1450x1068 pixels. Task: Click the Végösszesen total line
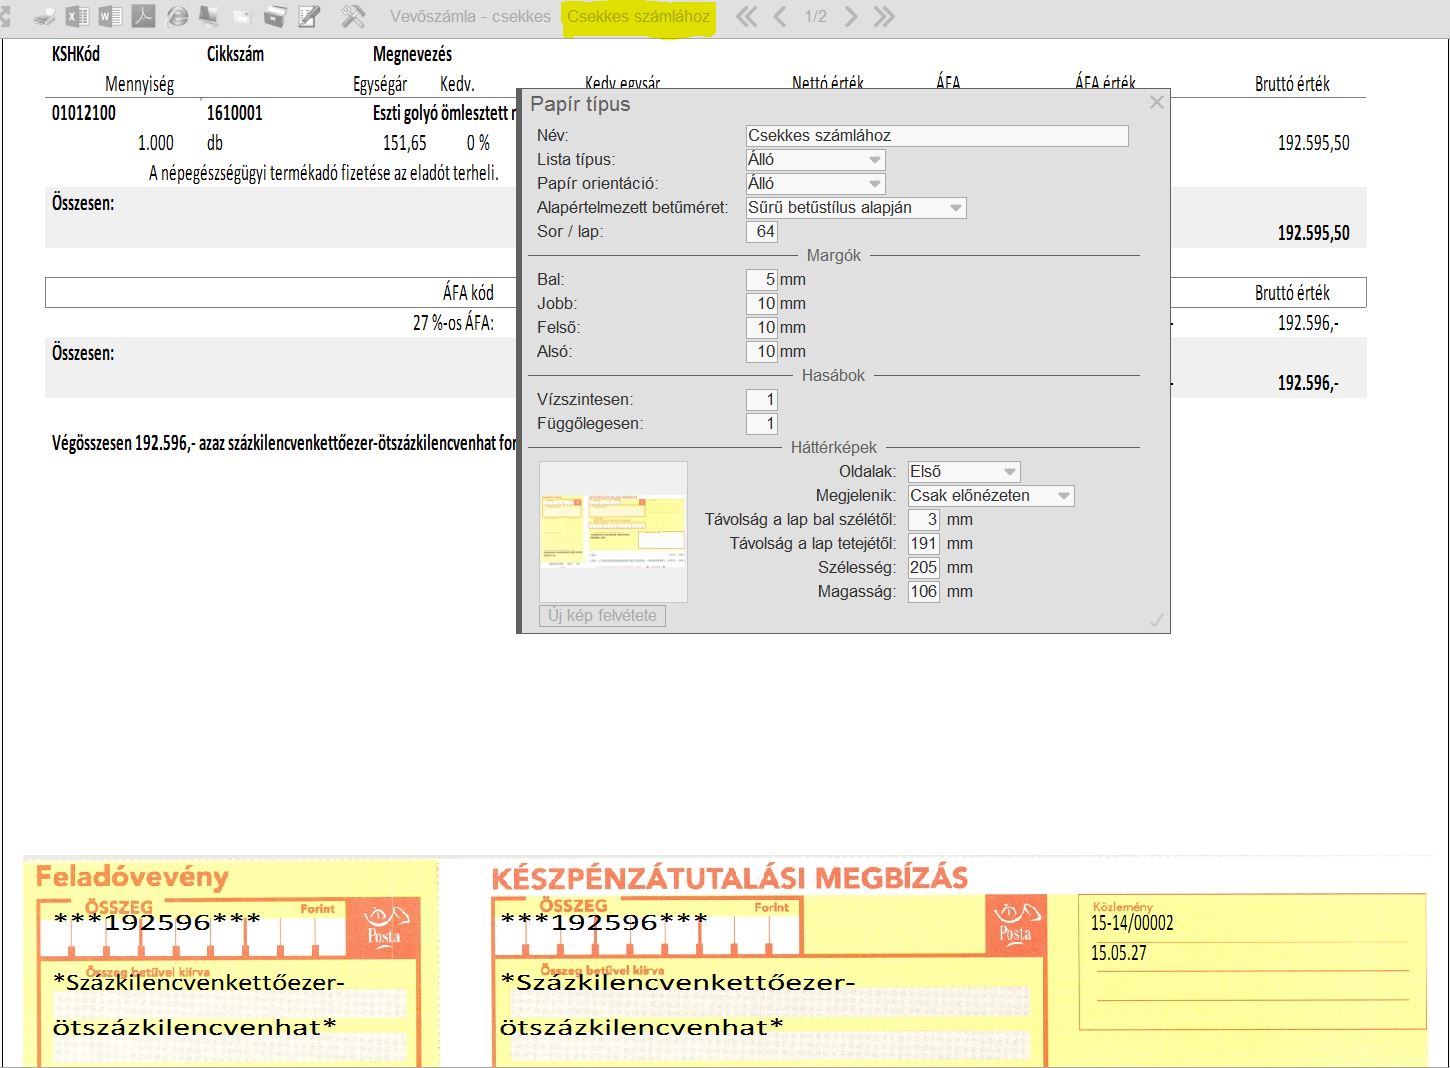pos(285,443)
